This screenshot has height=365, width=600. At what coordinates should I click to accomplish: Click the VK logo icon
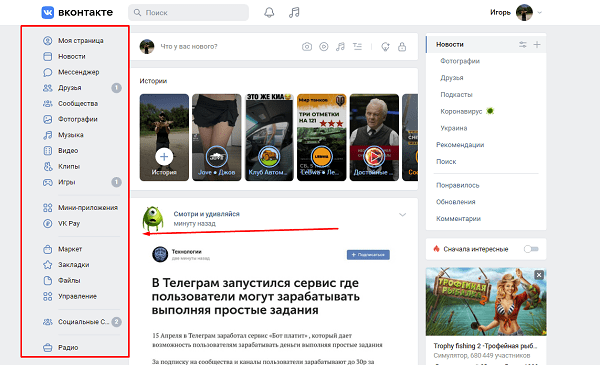click(47, 12)
